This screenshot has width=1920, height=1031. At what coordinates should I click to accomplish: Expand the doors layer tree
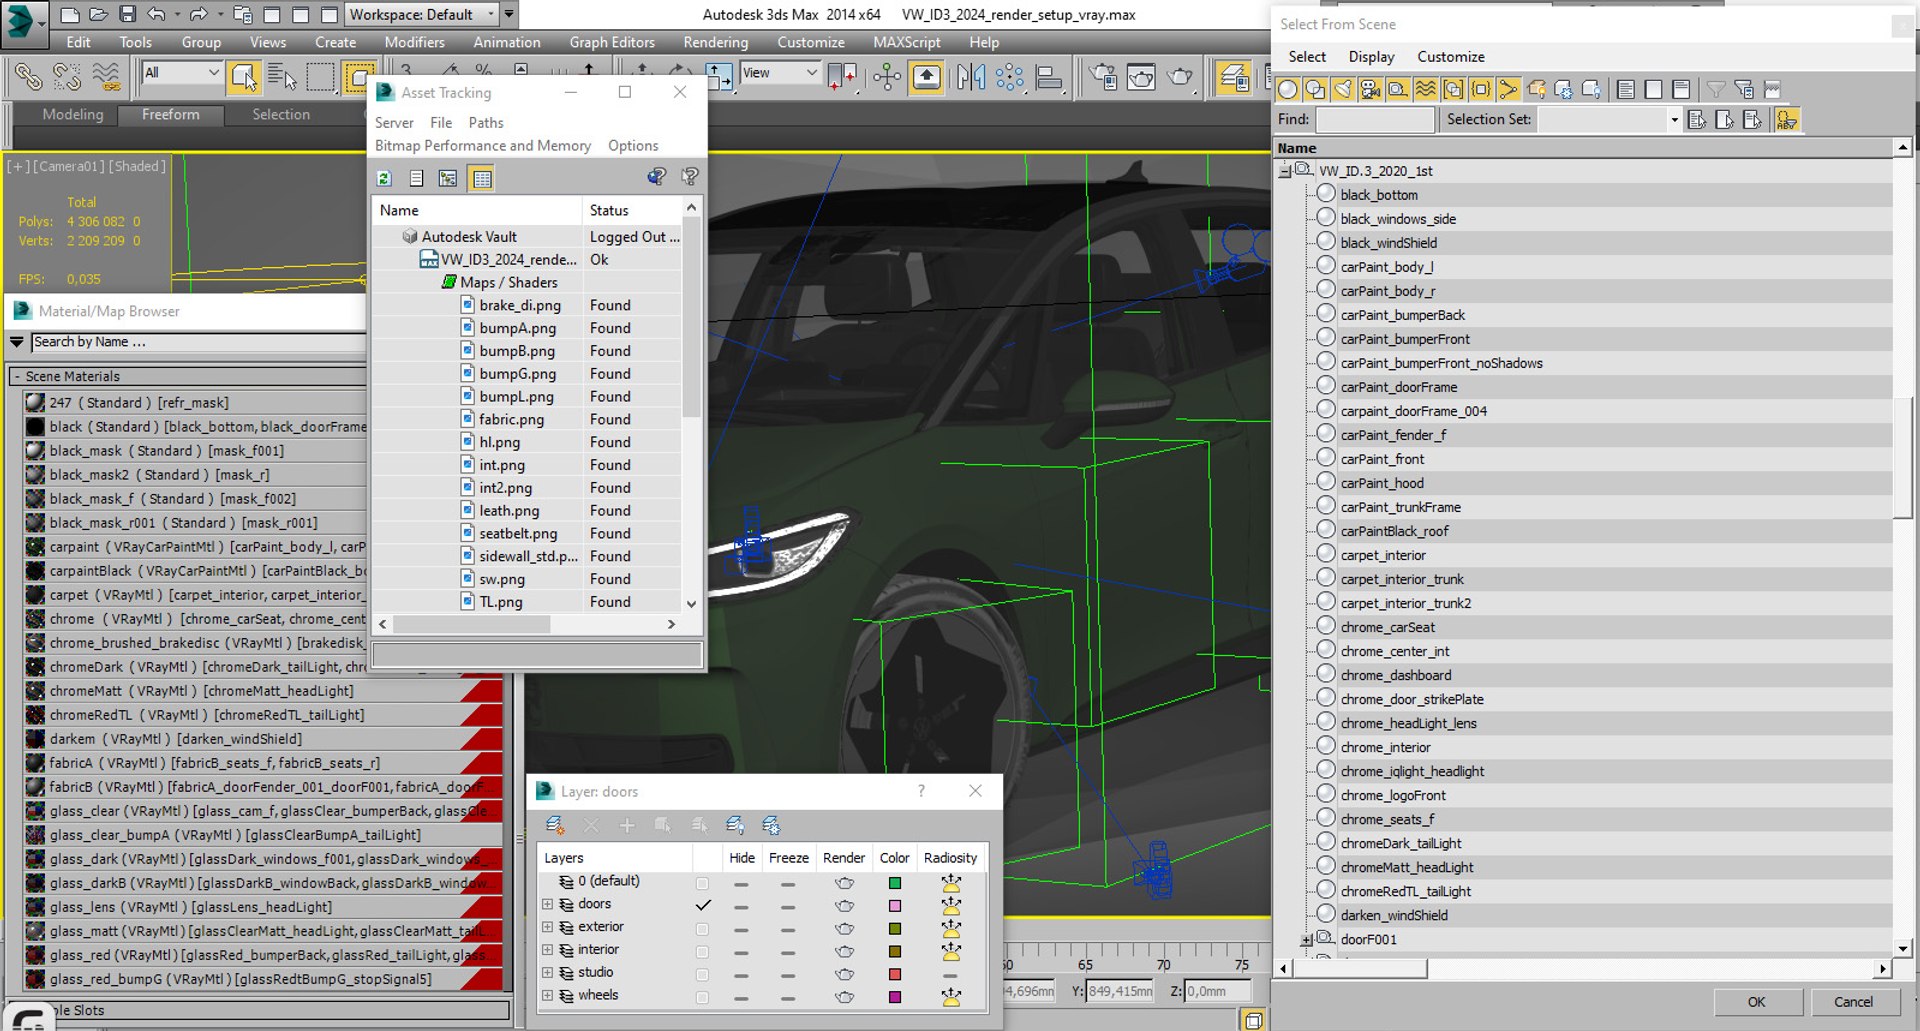click(547, 904)
